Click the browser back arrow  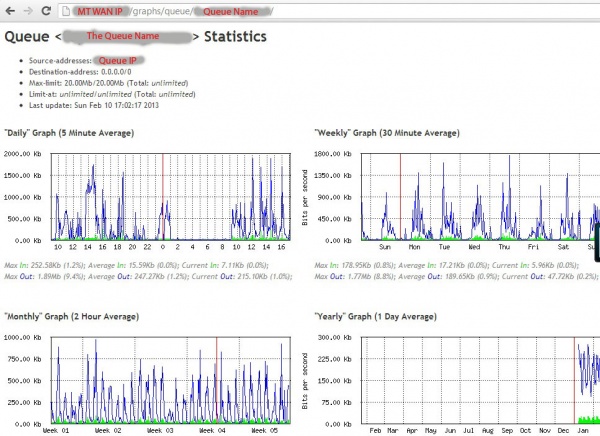point(10,11)
